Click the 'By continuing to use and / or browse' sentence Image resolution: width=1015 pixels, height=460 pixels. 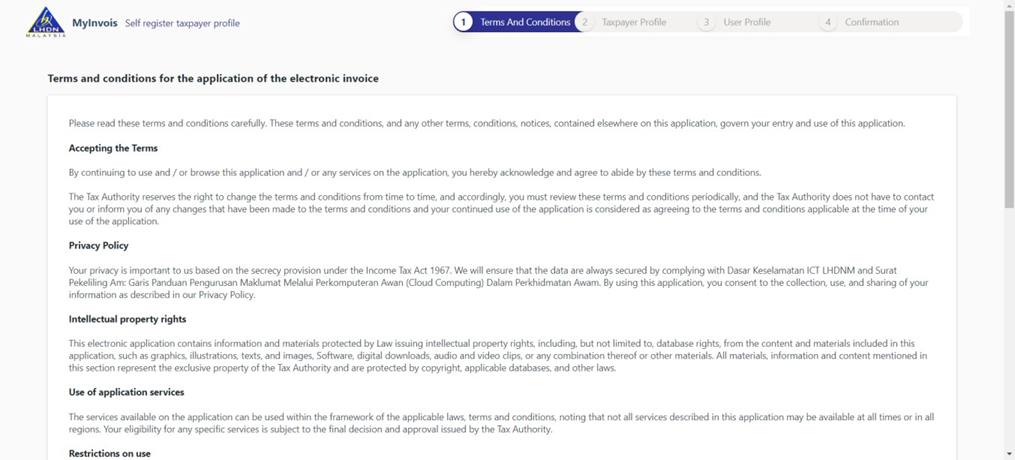415,173
